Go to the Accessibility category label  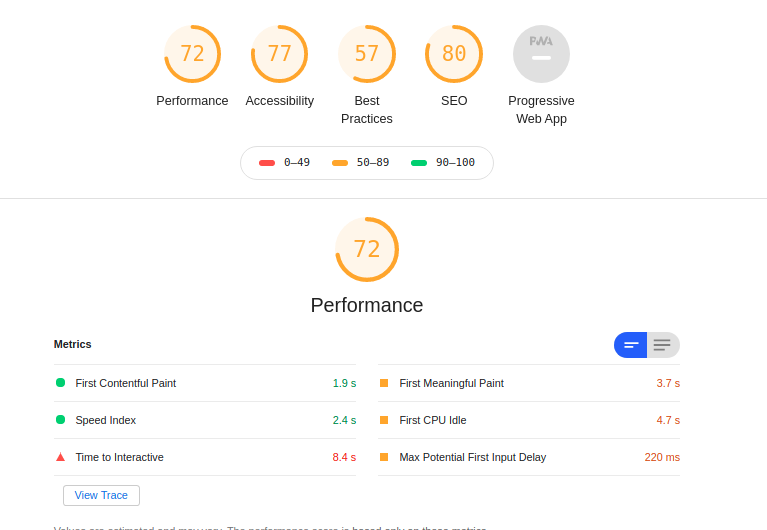coord(279,101)
